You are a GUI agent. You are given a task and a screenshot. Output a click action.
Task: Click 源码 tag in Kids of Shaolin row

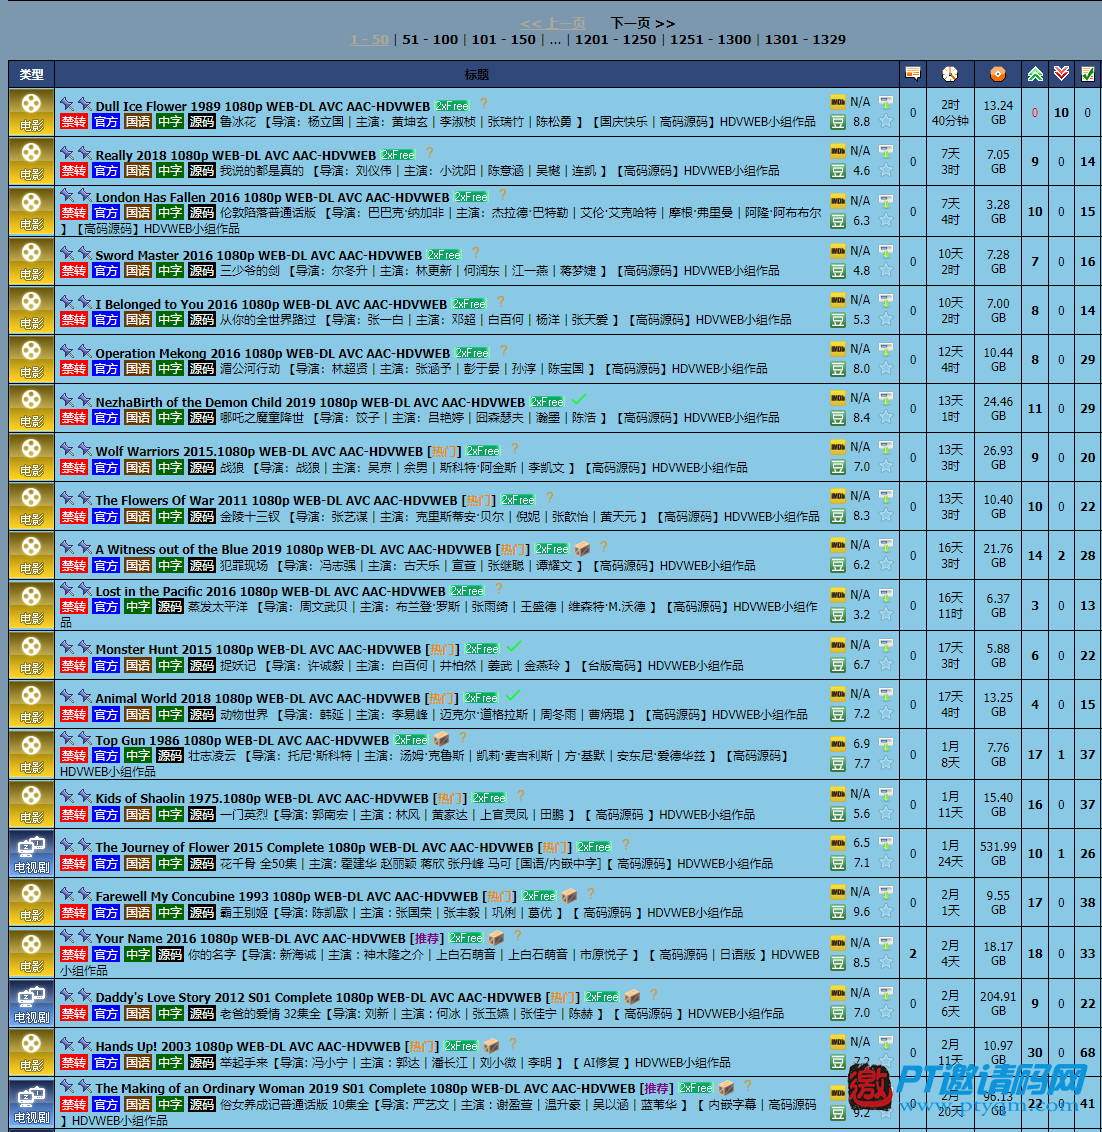coord(201,814)
